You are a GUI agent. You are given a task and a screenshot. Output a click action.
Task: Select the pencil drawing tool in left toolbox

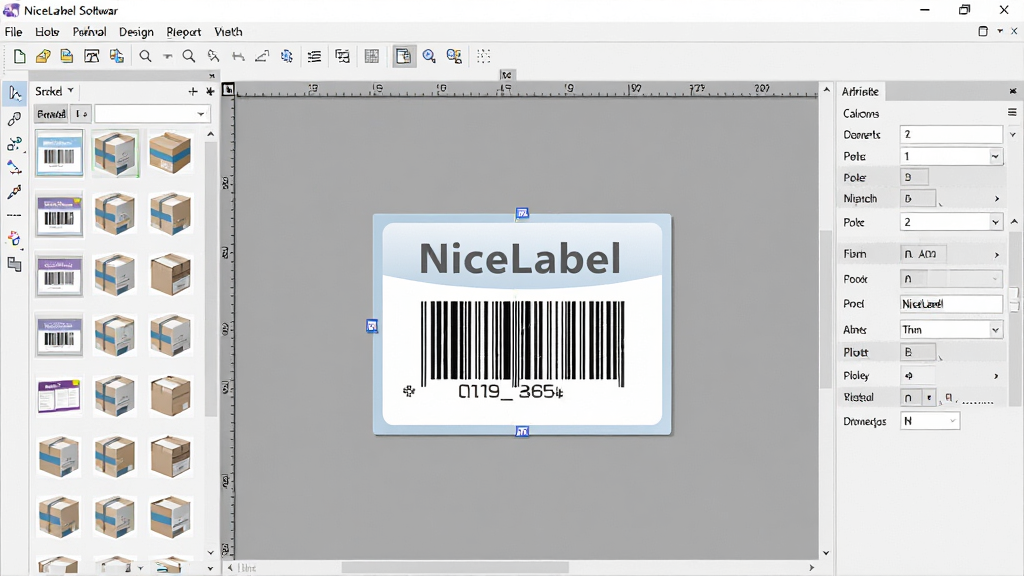(14, 192)
